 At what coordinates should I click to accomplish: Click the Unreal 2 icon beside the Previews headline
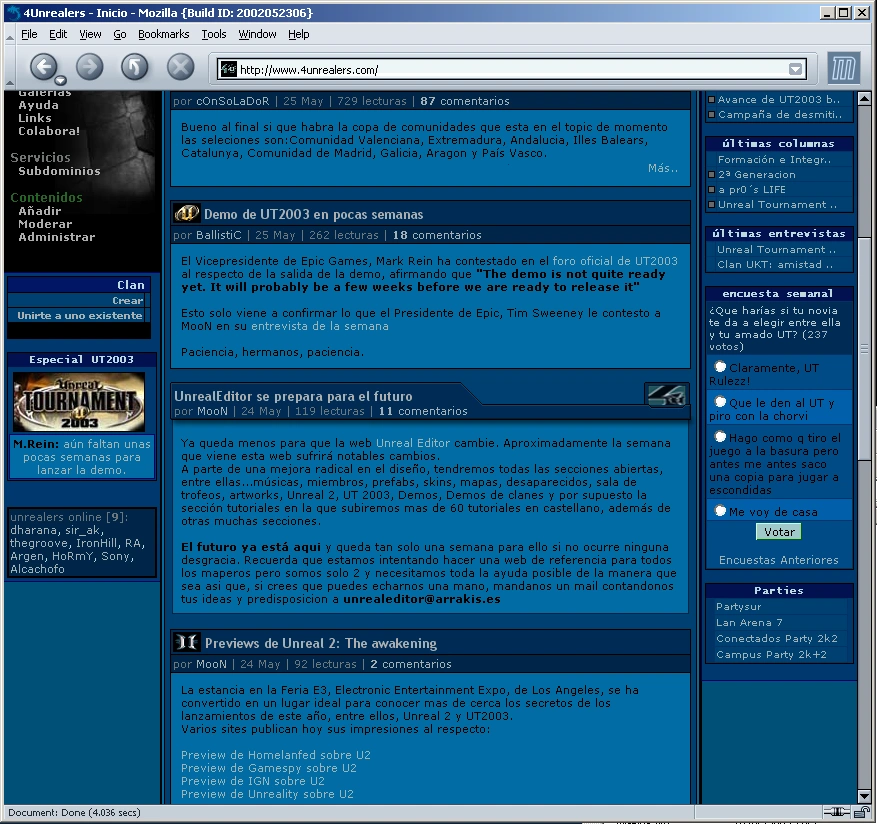pyautogui.click(x=186, y=641)
